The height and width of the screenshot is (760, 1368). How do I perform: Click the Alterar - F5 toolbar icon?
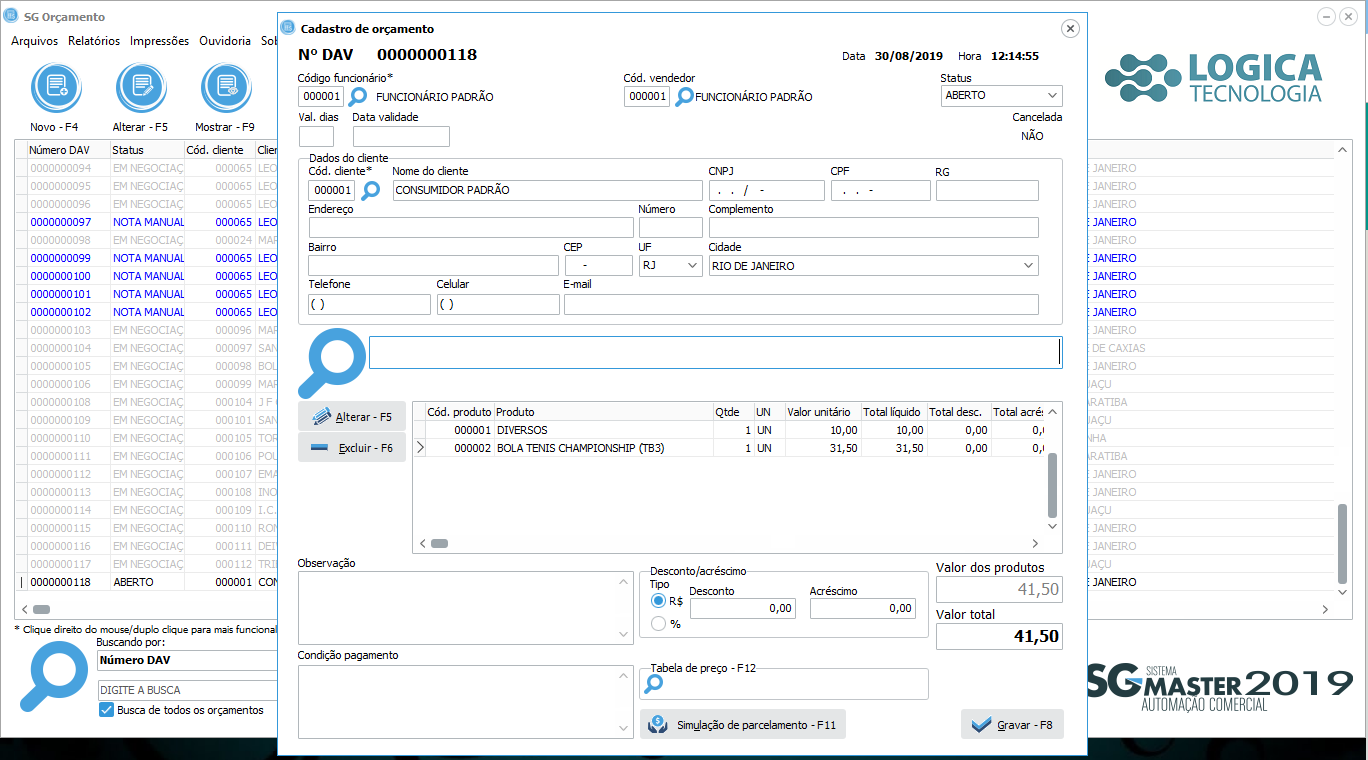point(141,87)
